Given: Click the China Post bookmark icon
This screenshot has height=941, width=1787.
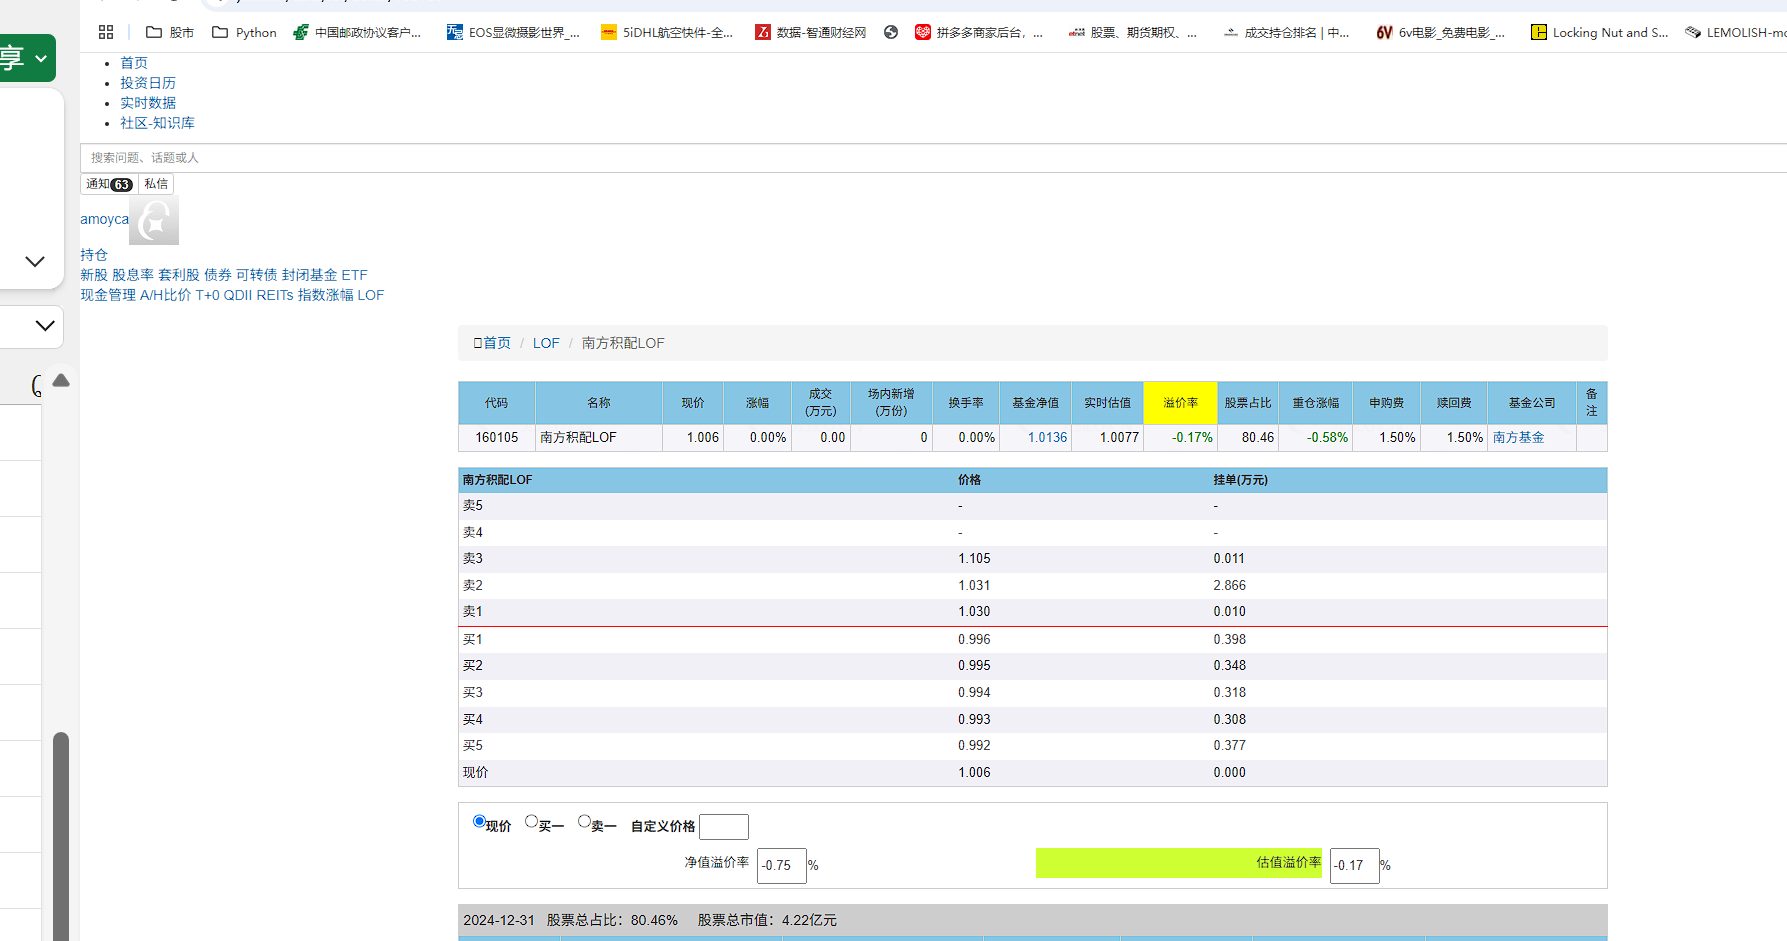Looking at the screenshot, I should pos(301,32).
